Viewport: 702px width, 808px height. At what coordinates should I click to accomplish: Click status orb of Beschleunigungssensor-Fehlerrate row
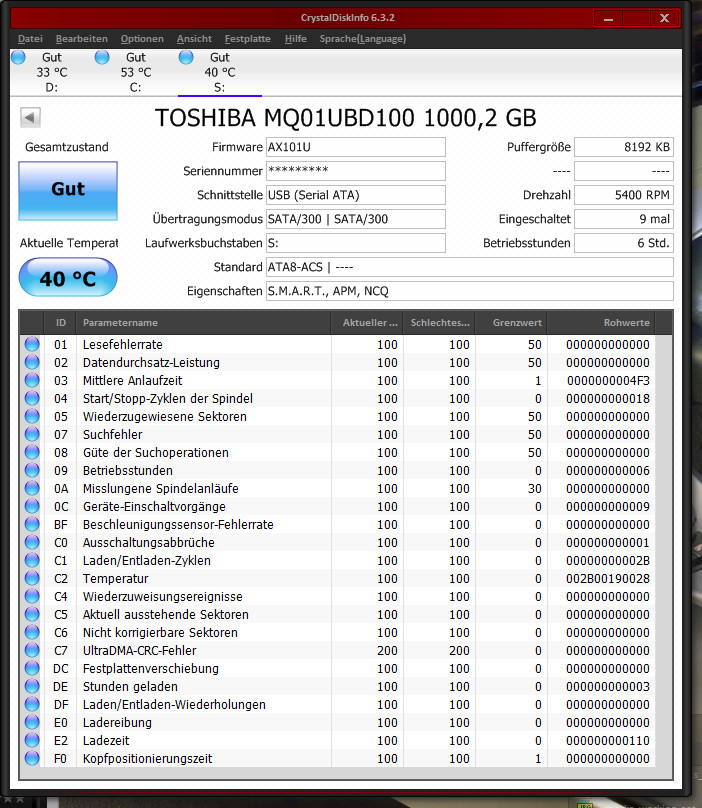32,524
